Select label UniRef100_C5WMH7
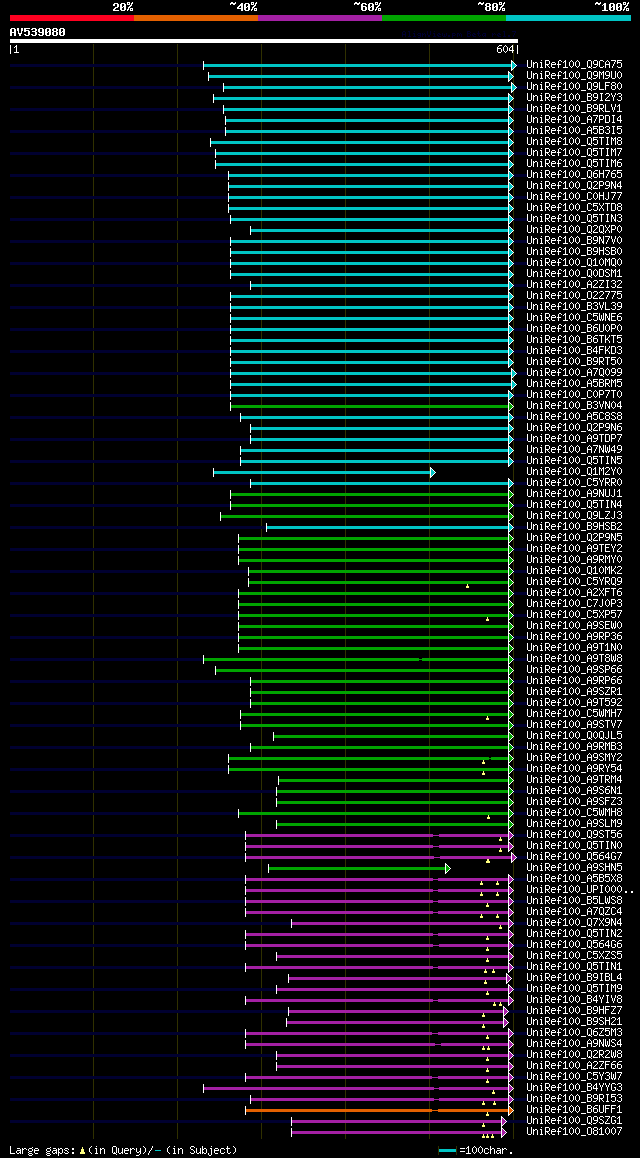This screenshot has width=640, height=1158. pos(574,714)
